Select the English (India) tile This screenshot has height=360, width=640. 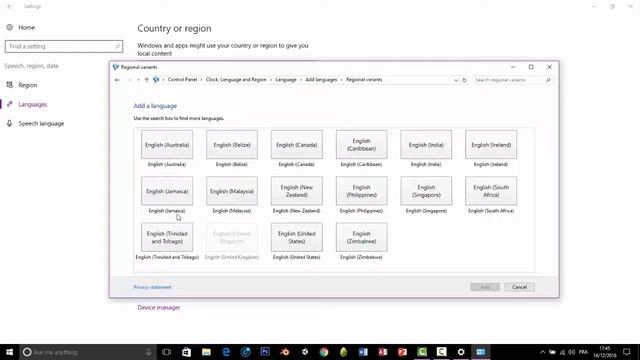(x=426, y=145)
